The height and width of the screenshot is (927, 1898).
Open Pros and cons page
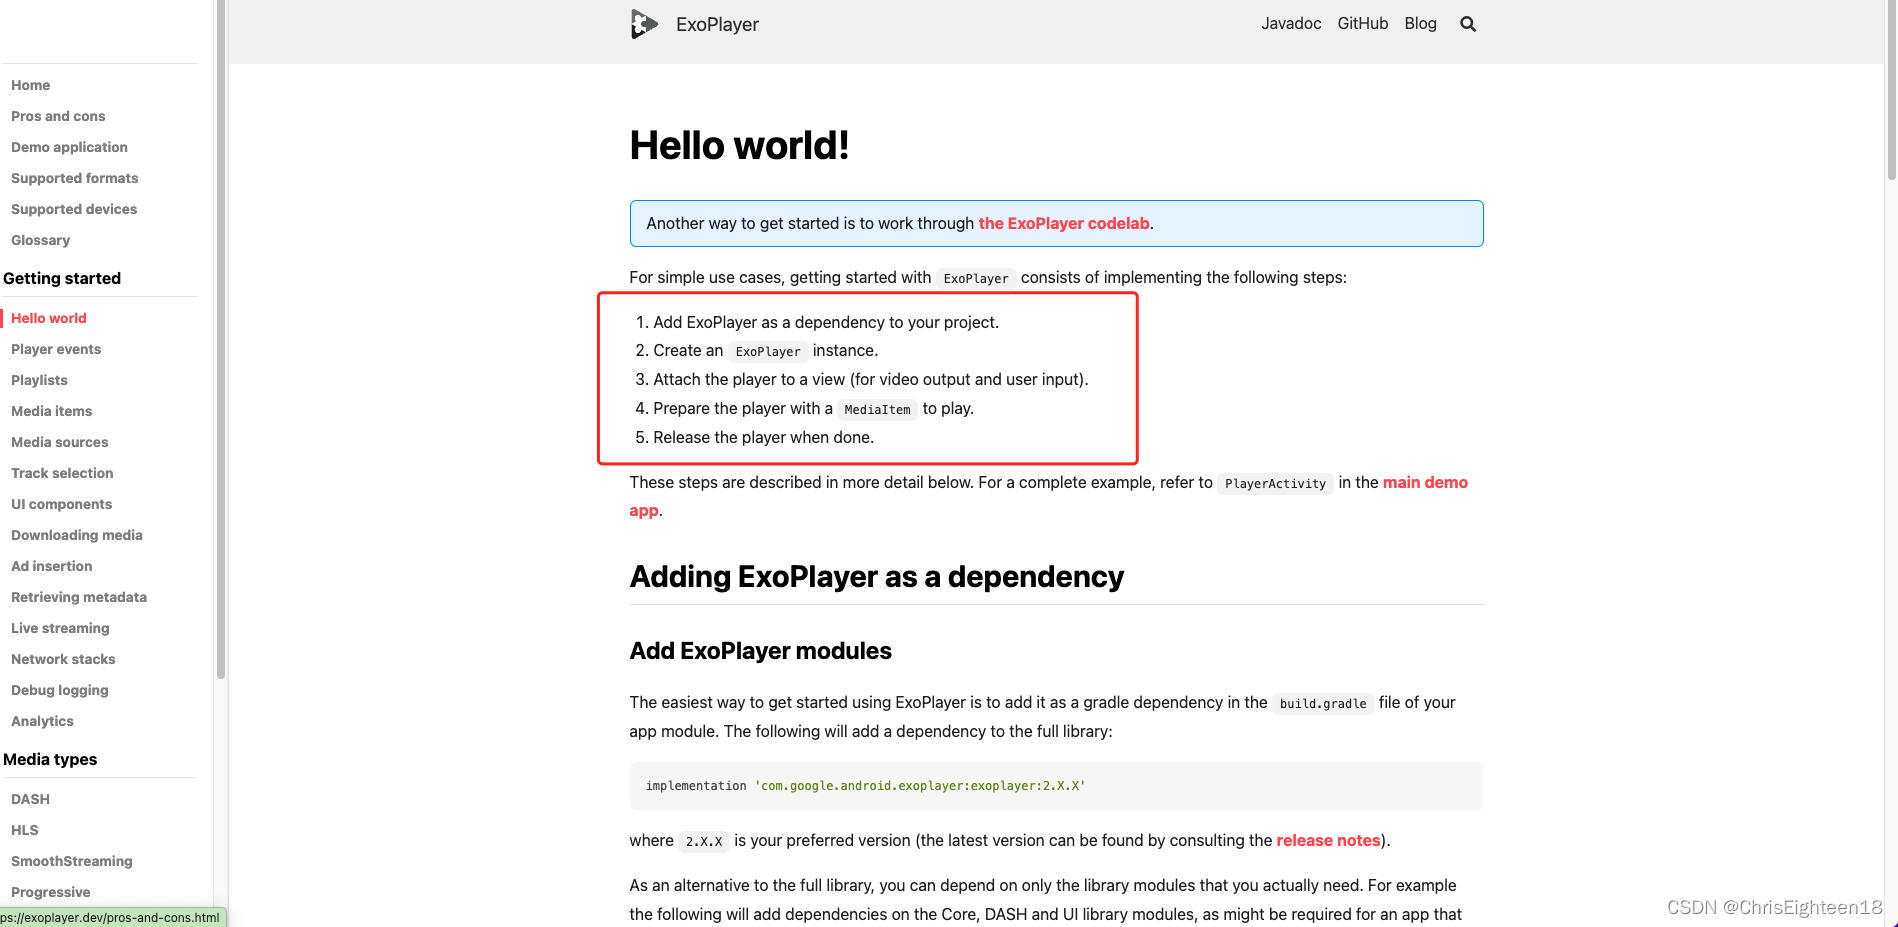(58, 116)
